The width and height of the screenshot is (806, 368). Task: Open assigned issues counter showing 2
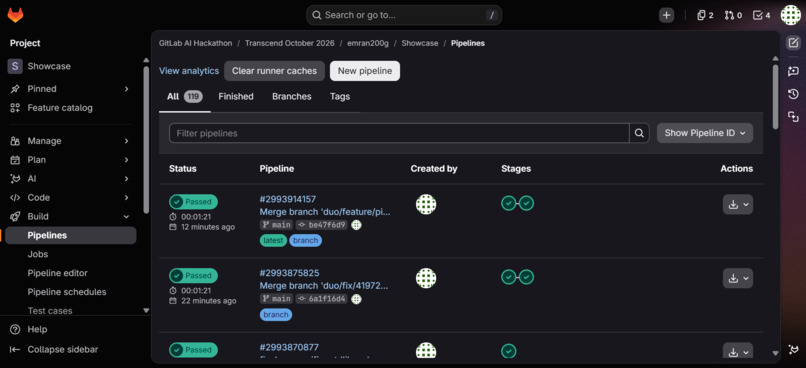(x=705, y=15)
